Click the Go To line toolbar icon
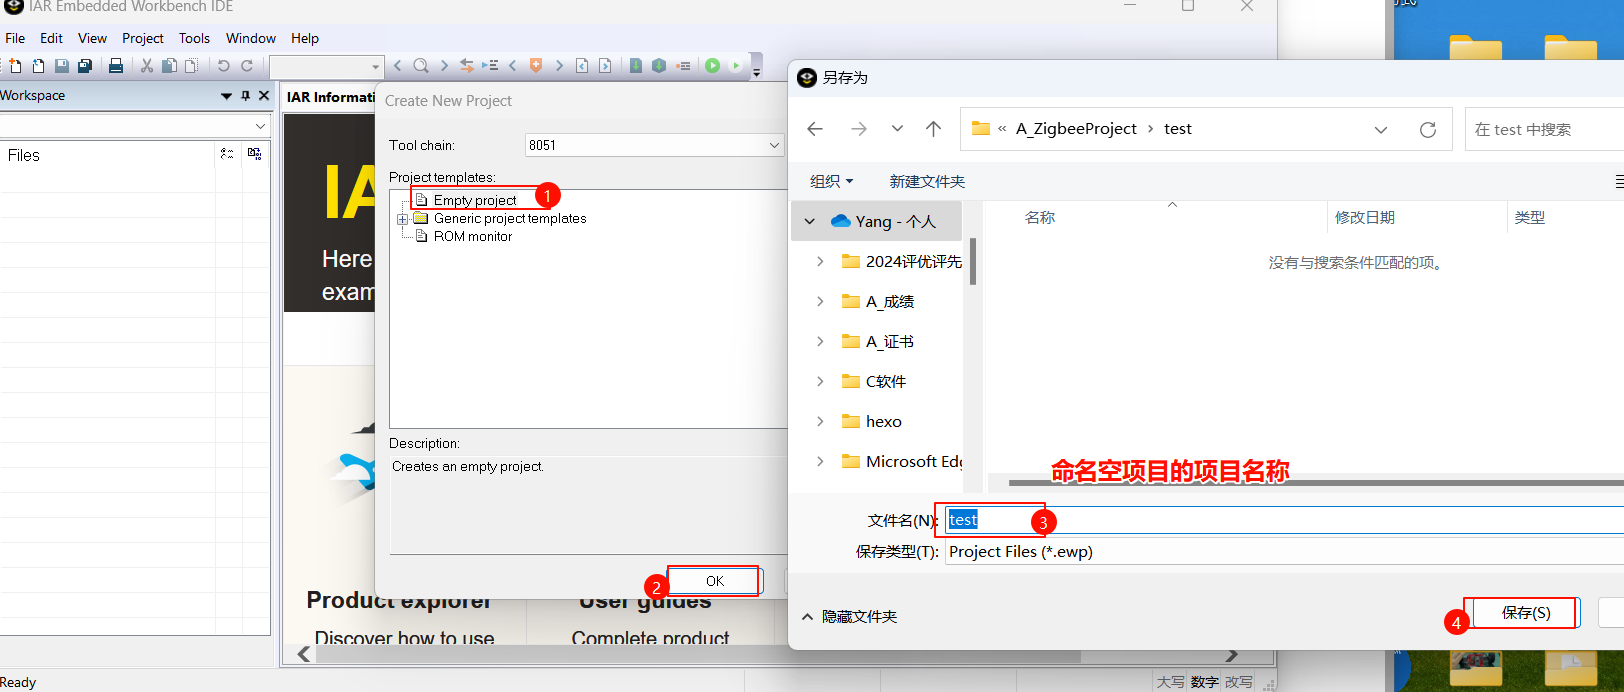The image size is (1624, 692). pyautogui.click(x=490, y=66)
